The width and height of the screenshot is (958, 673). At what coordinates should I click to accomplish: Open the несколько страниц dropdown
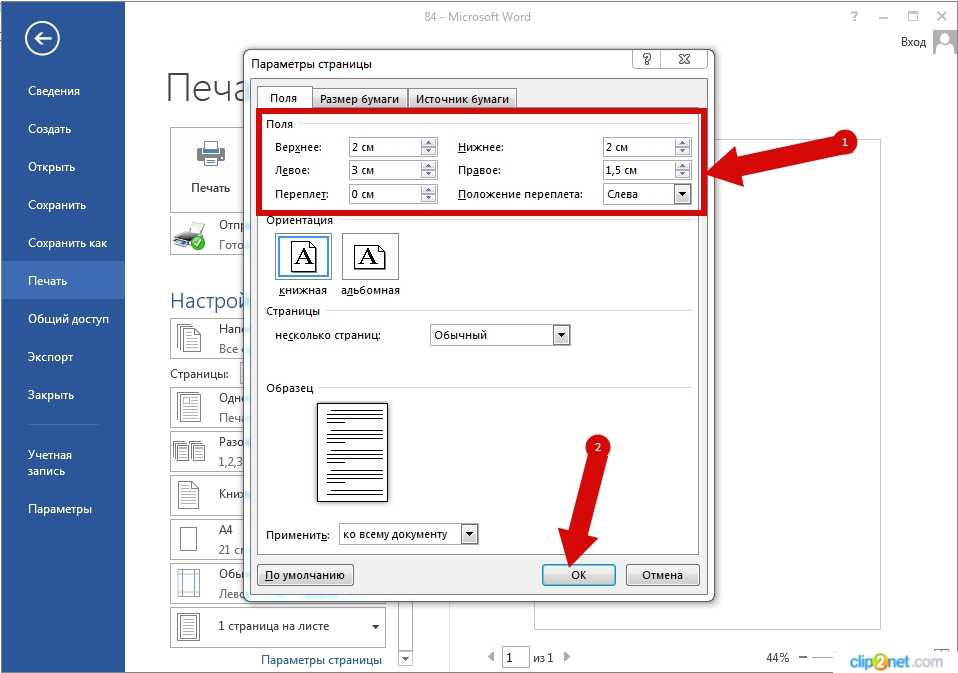click(561, 335)
